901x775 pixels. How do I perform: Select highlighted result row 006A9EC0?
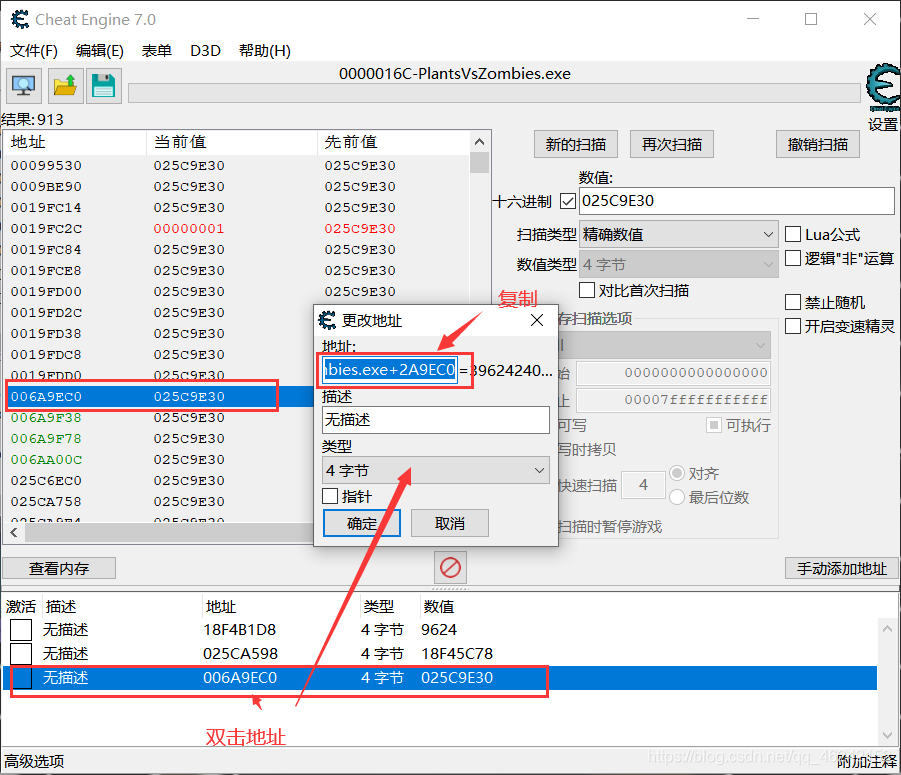[159, 396]
